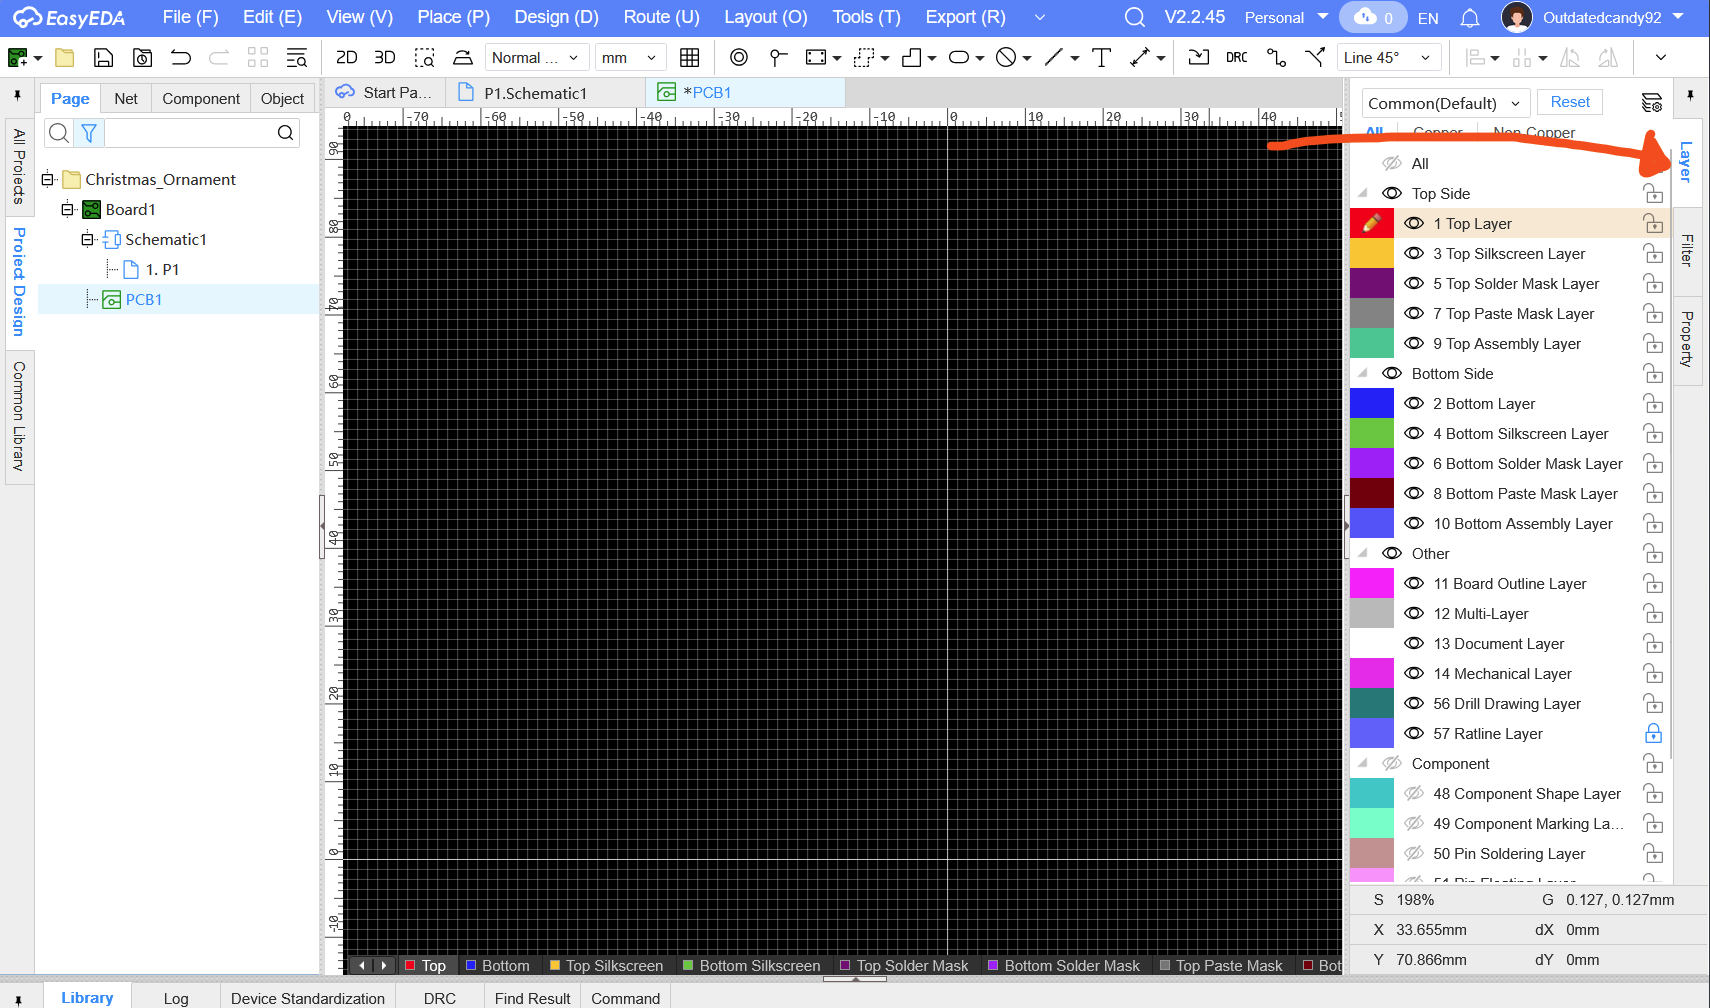Screen dimensions: 1710x1008
Task: Click the Undo arrow icon
Action: tap(181, 58)
